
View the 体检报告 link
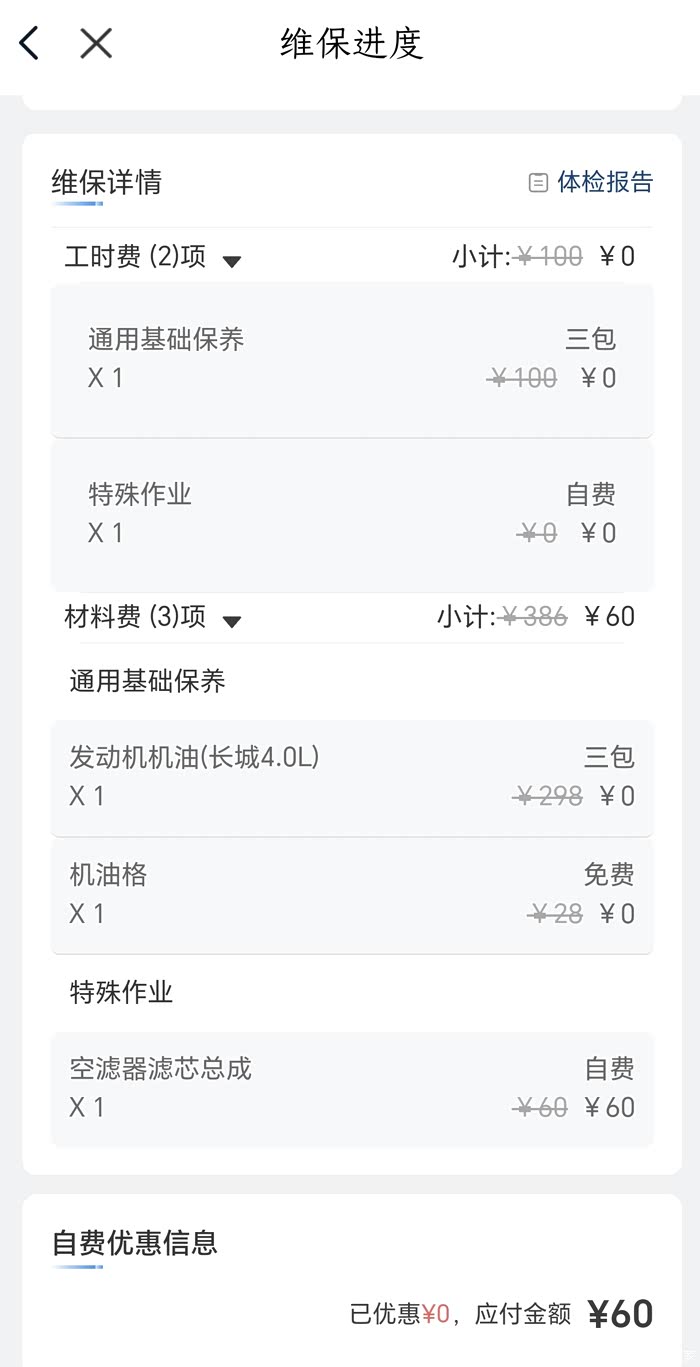pos(604,182)
